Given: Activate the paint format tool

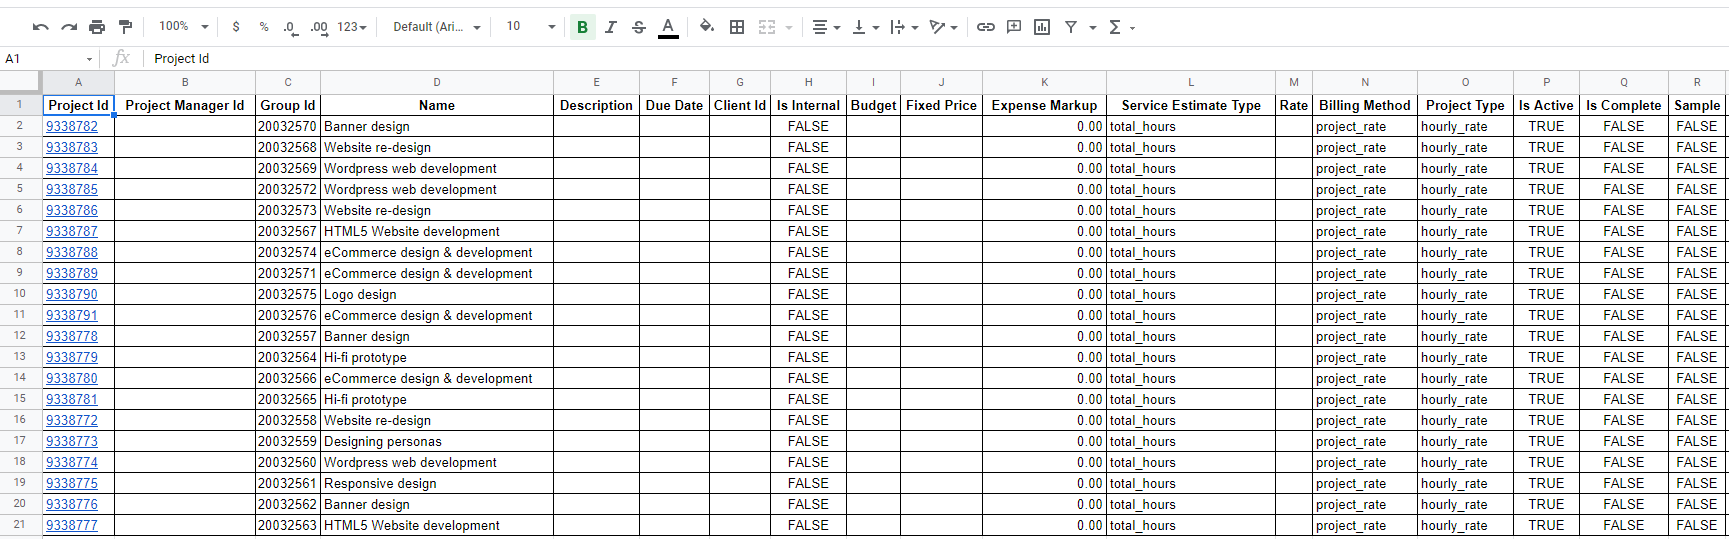Looking at the screenshot, I should point(125,27).
